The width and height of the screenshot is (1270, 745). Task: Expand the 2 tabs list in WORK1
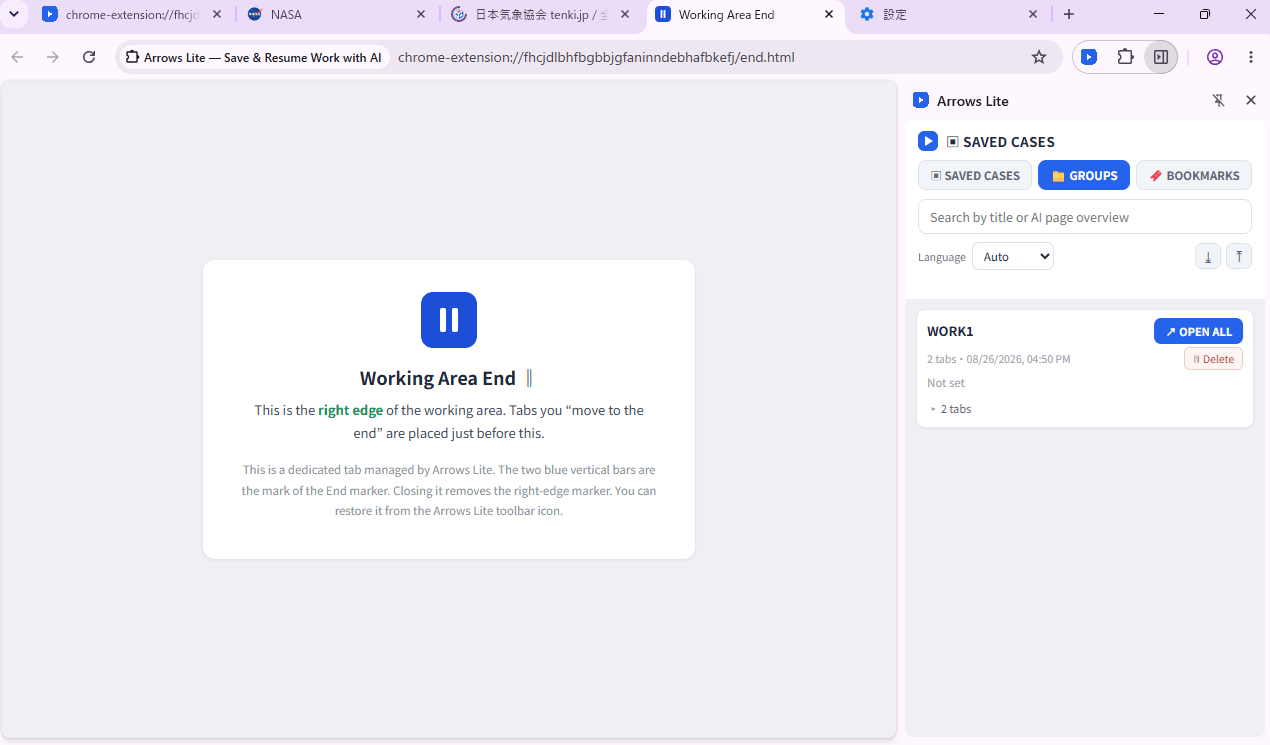[x=950, y=409]
